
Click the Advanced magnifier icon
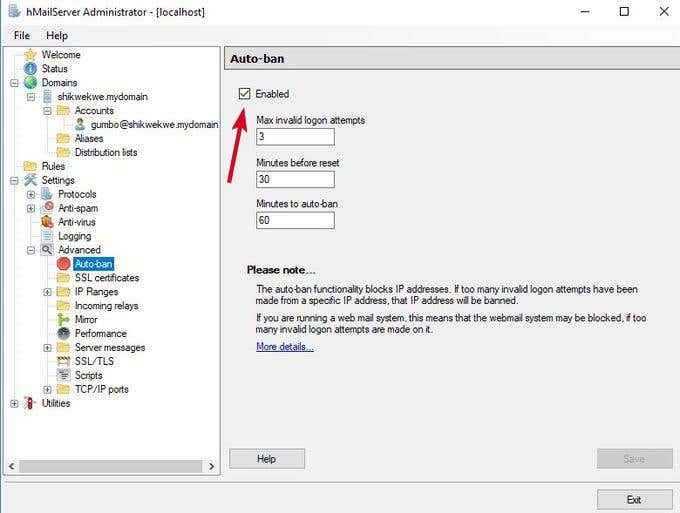coord(47,250)
